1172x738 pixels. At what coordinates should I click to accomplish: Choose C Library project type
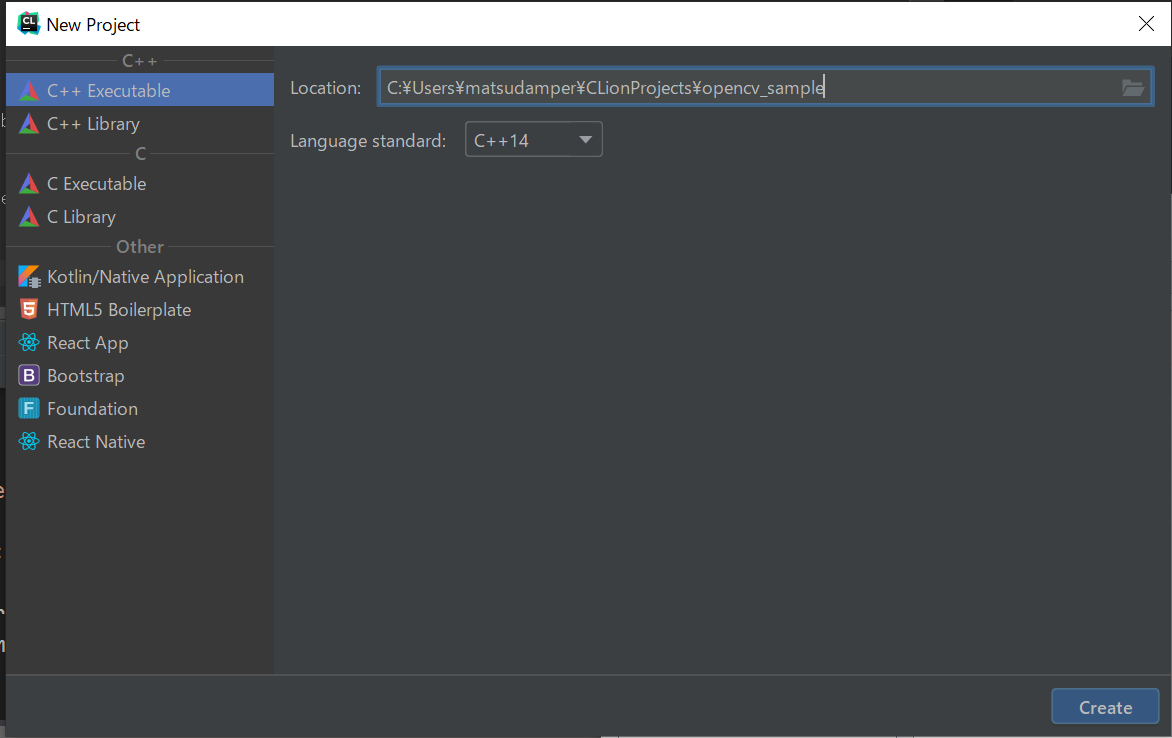[140, 217]
